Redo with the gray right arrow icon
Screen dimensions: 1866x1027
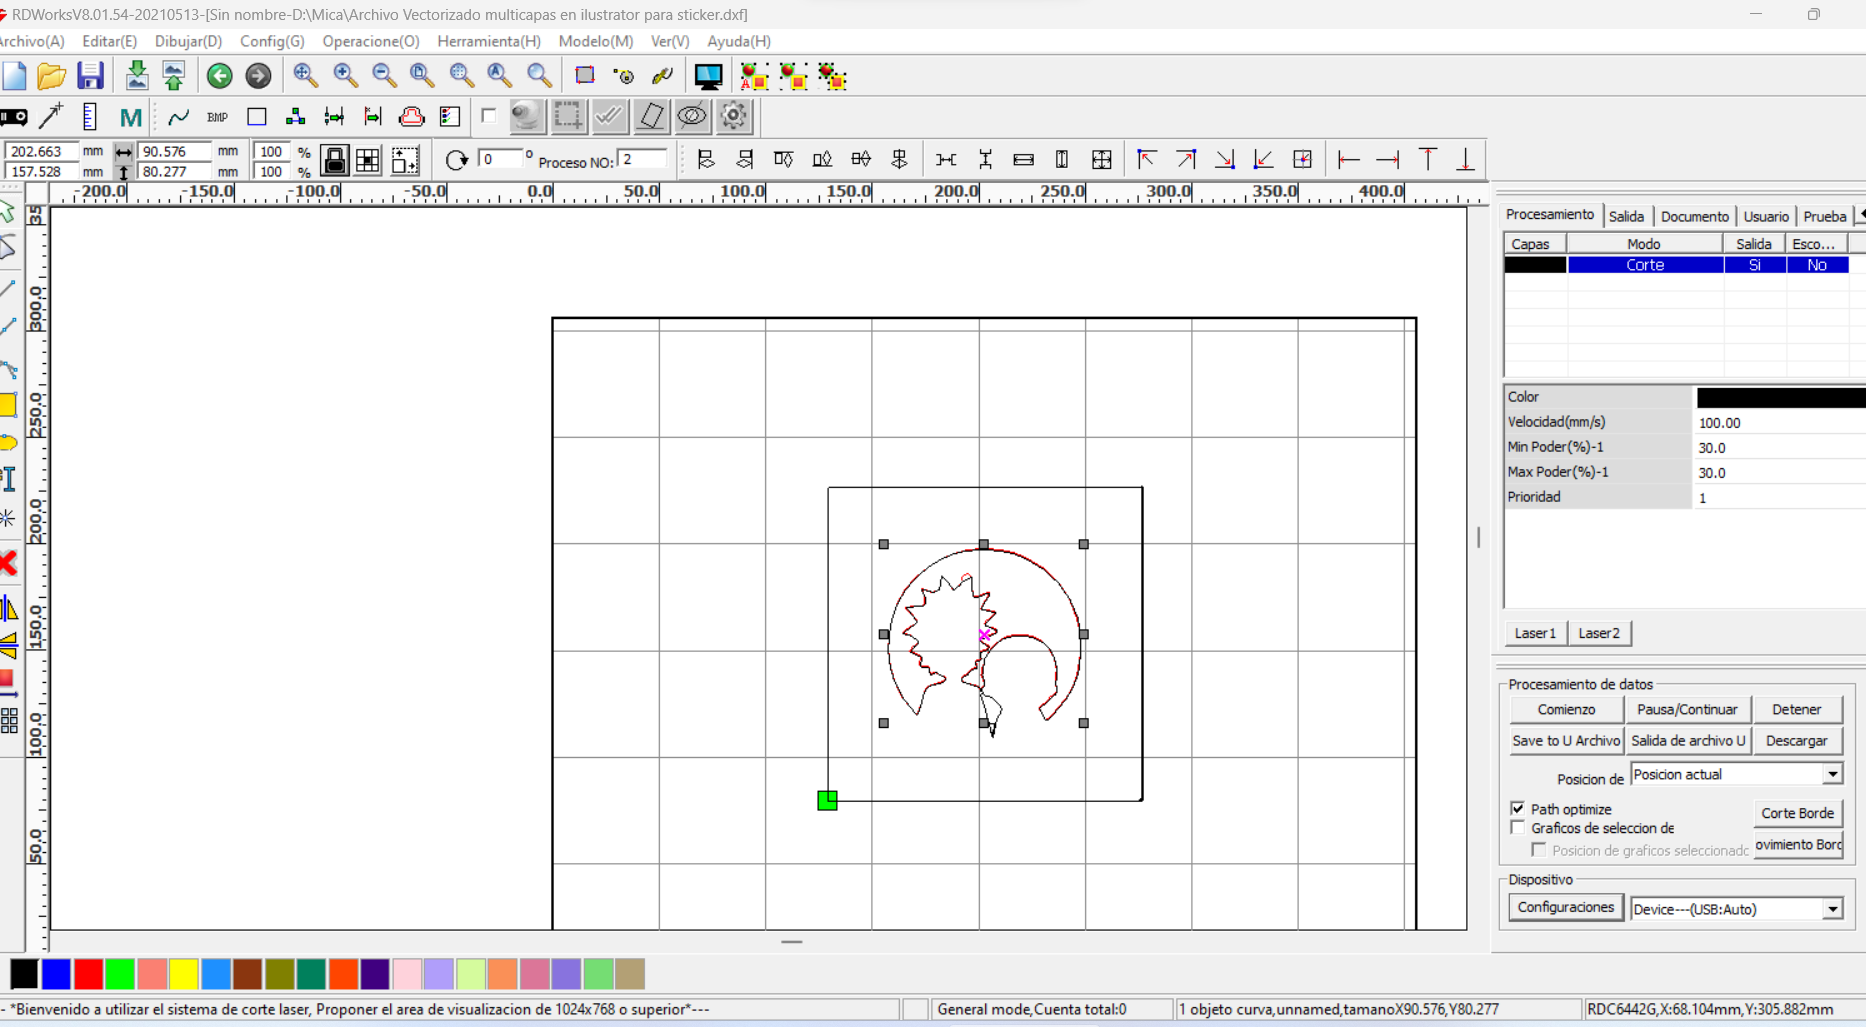258,76
